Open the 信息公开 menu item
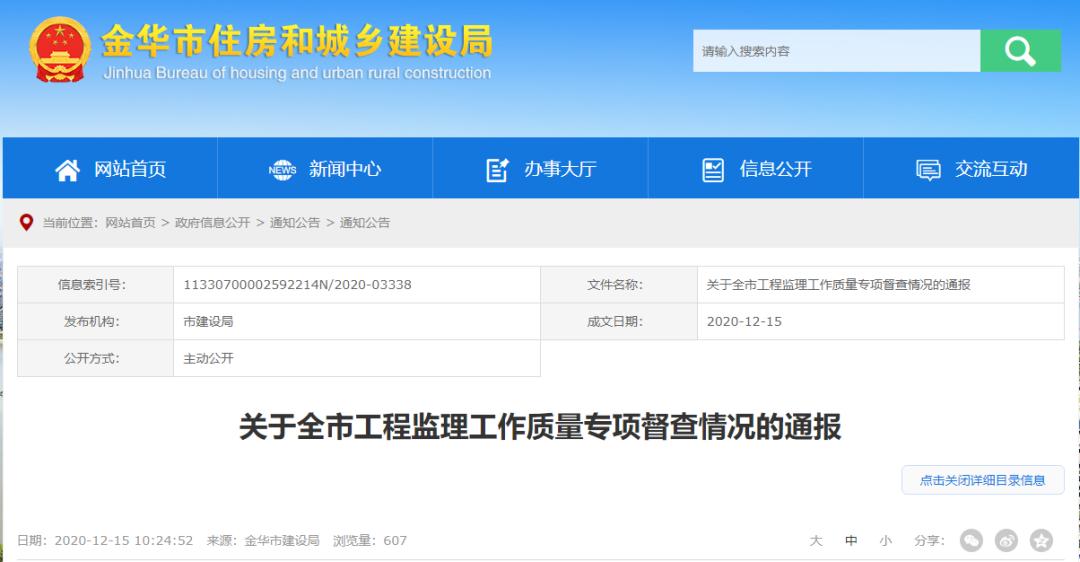Screen dimensions: 1080x562 (x=775, y=169)
